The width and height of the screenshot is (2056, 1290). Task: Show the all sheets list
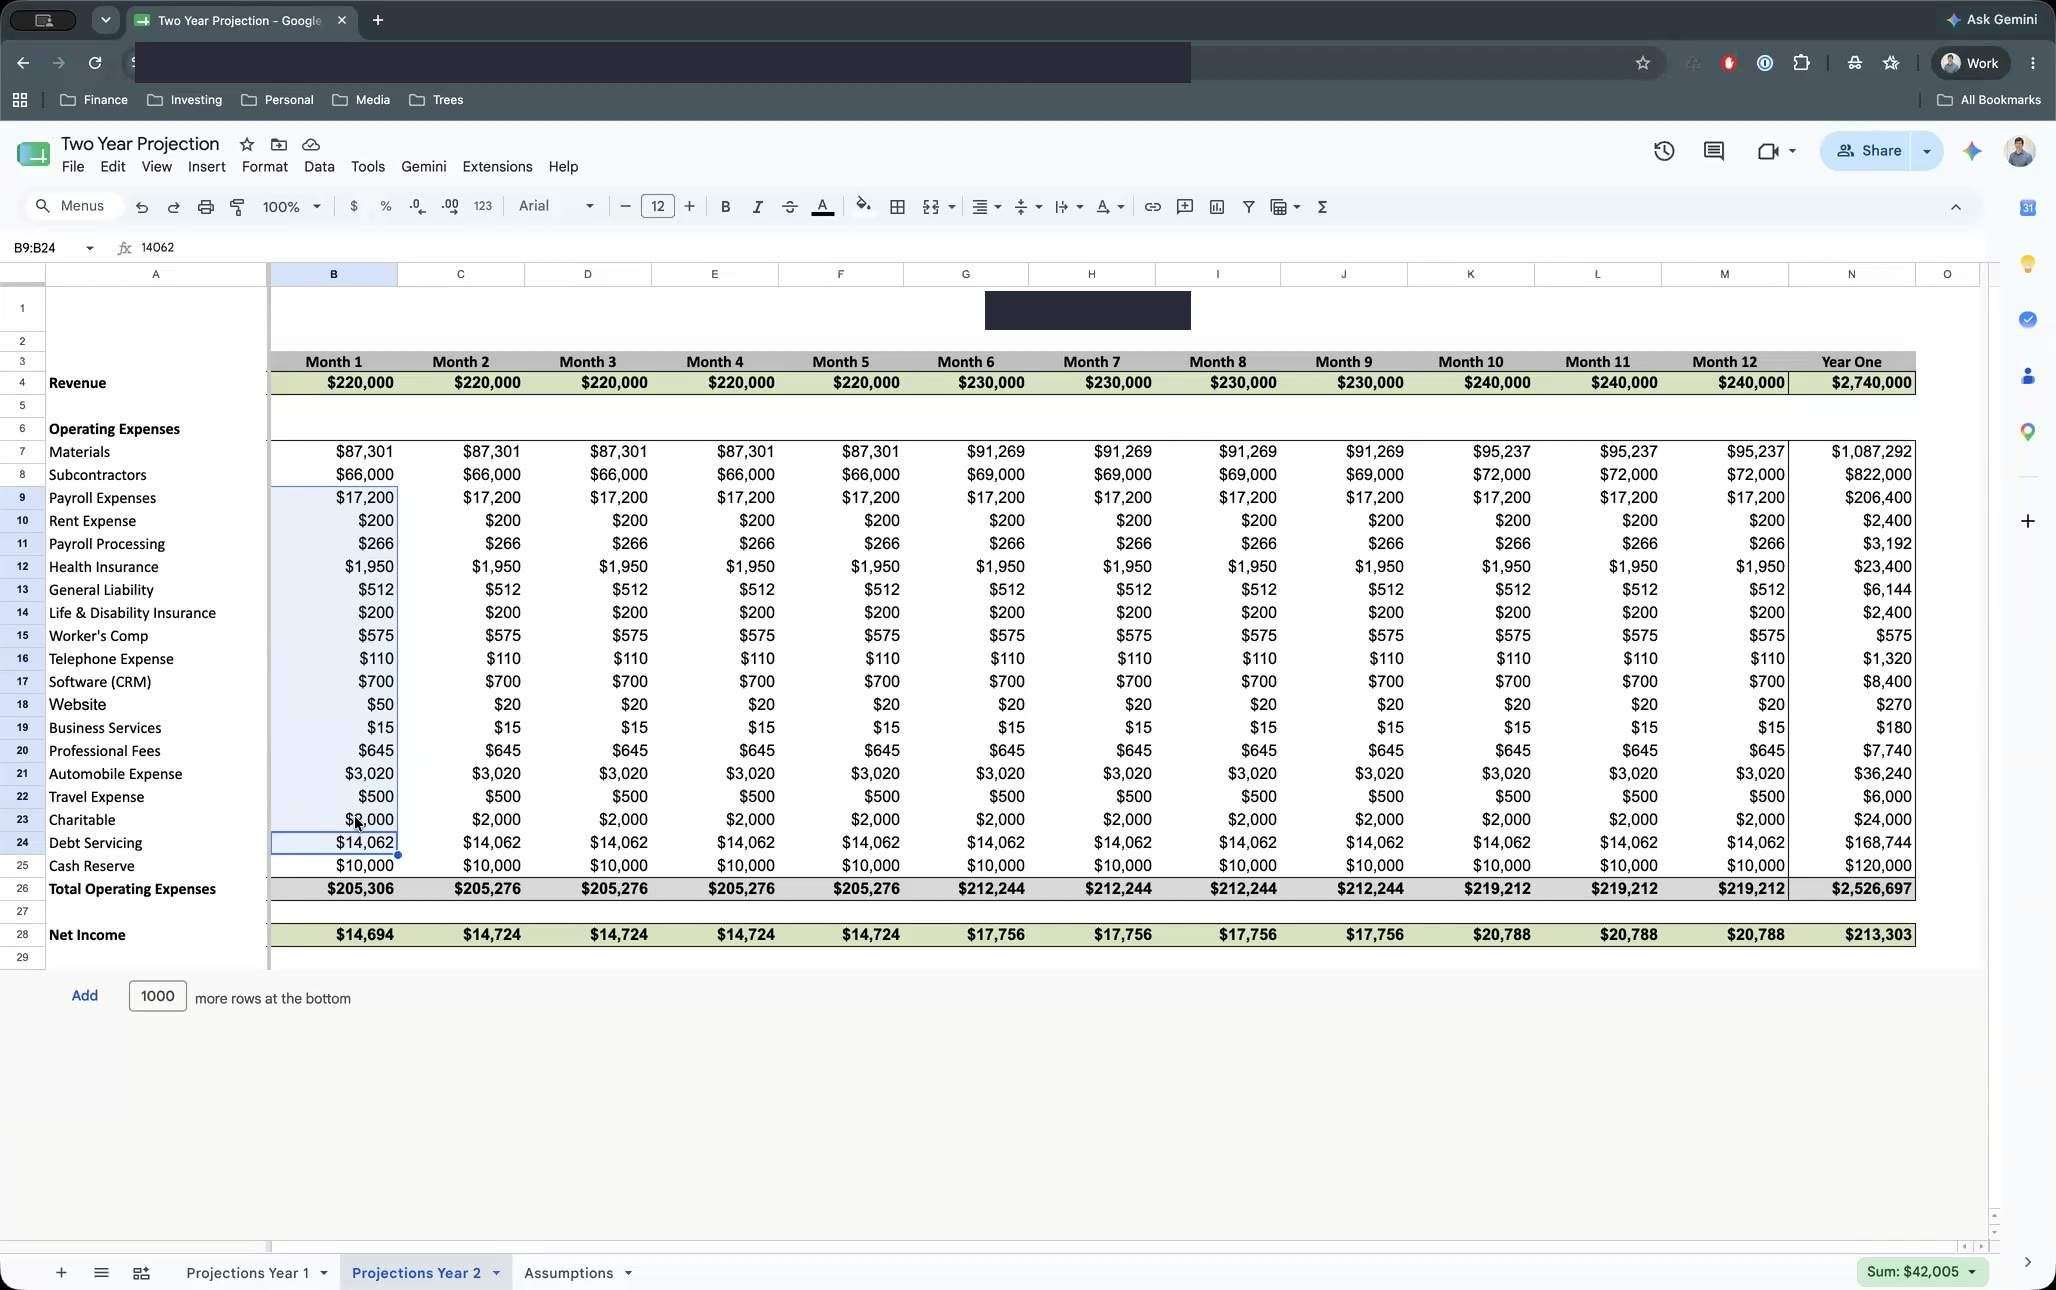[x=101, y=1273]
